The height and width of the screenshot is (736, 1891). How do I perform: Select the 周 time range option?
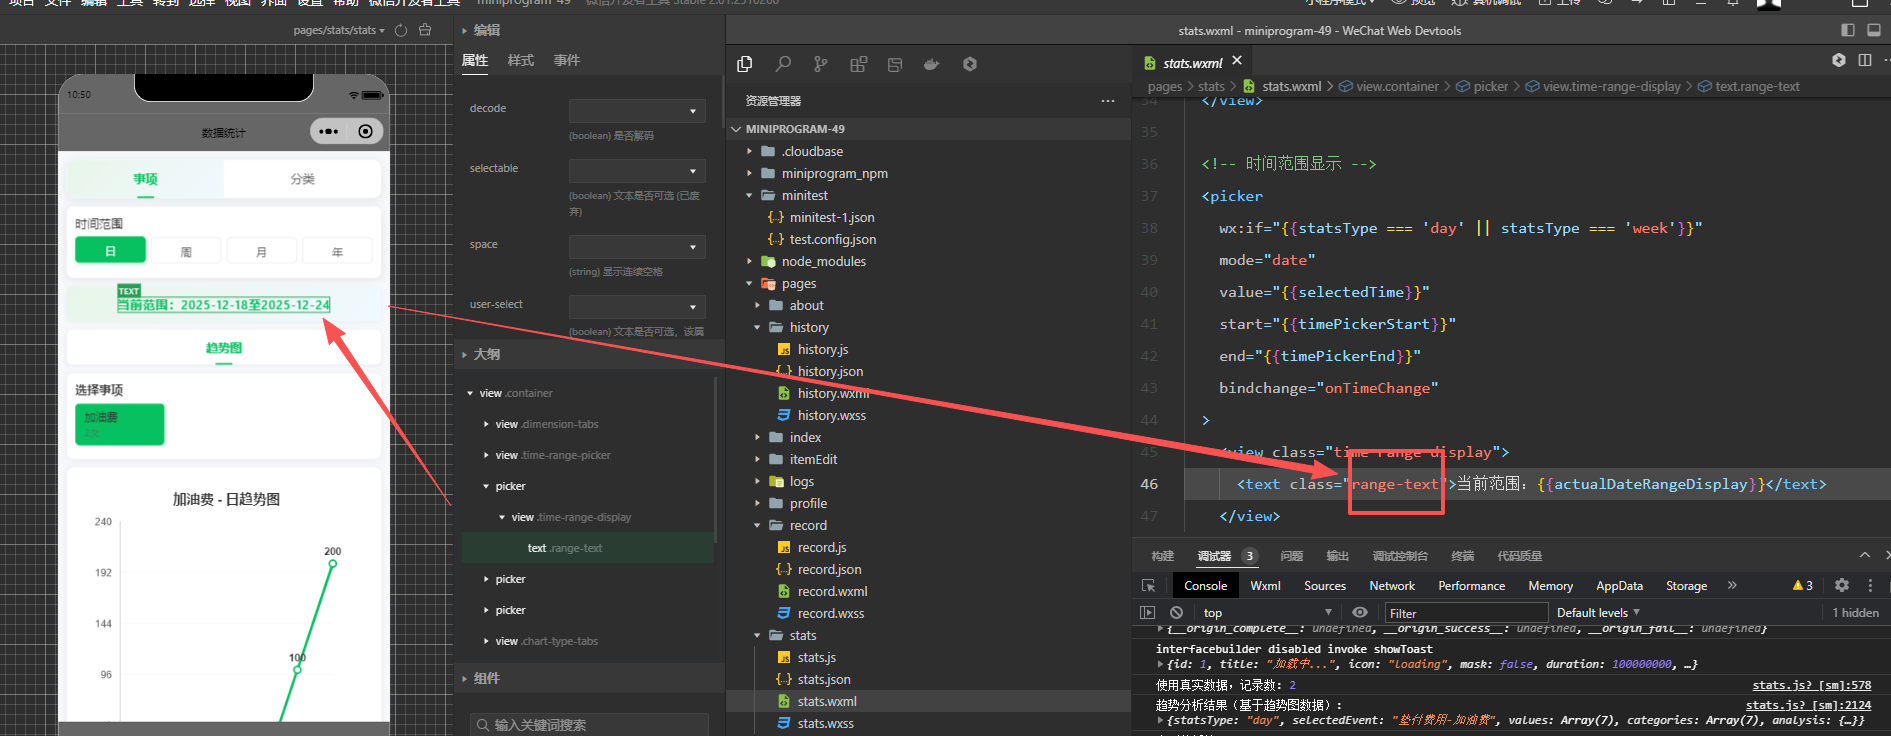(x=186, y=251)
